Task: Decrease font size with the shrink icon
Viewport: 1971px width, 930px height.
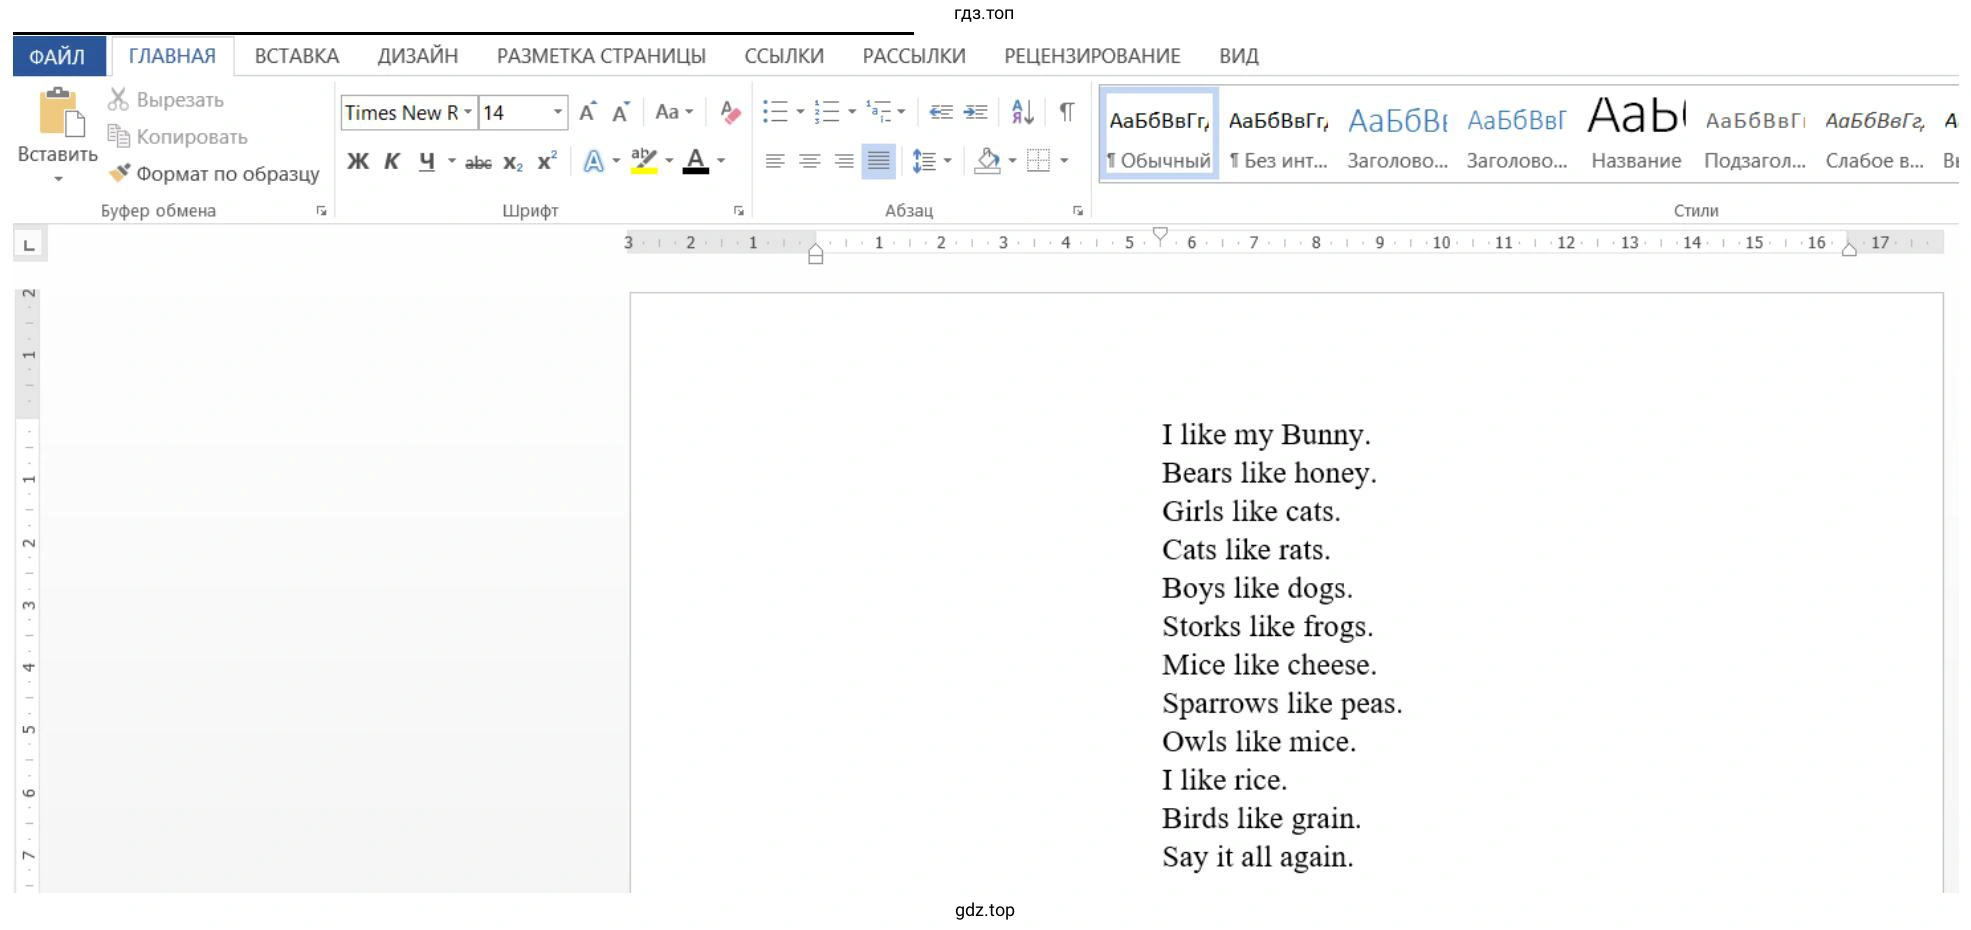Action: (x=621, y=112)
